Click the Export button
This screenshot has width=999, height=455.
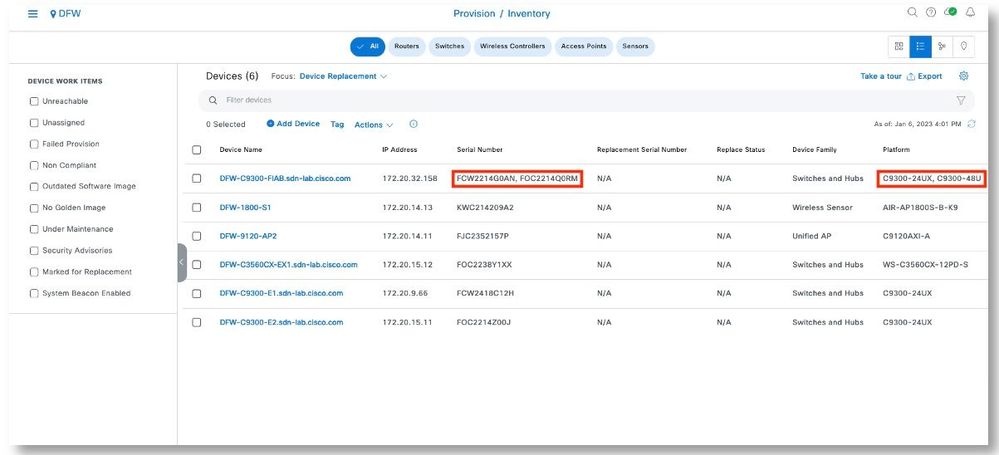pos(924,76)
